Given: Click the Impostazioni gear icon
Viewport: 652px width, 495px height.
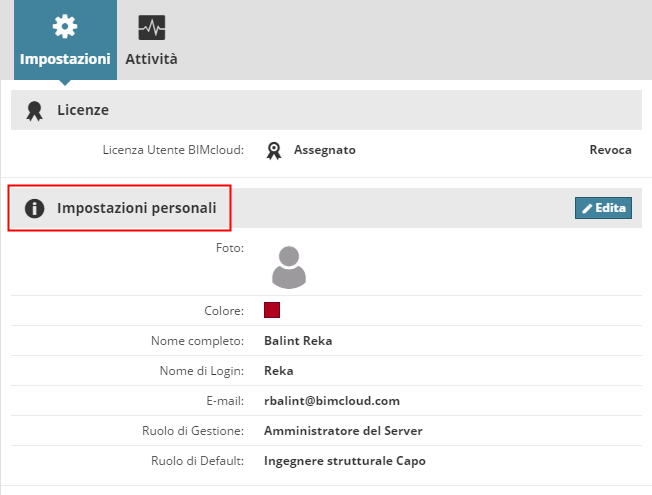Looking at the screenshot, I should [x=65, y=27].
